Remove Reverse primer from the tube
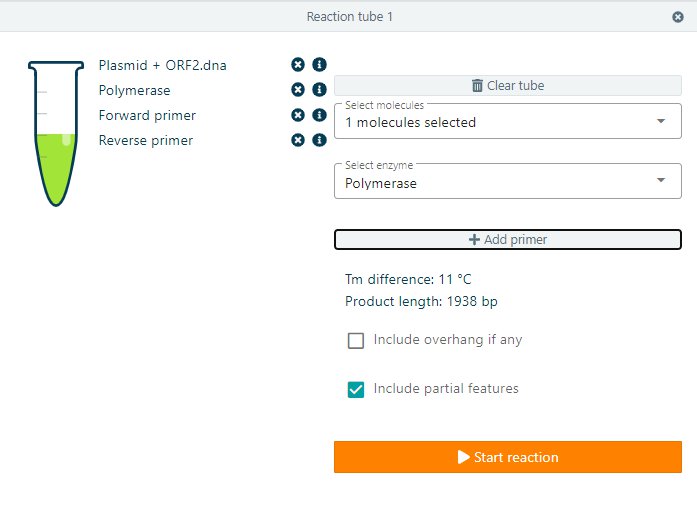Viewport: 697px width, 511px height. (x=298, y=140)
